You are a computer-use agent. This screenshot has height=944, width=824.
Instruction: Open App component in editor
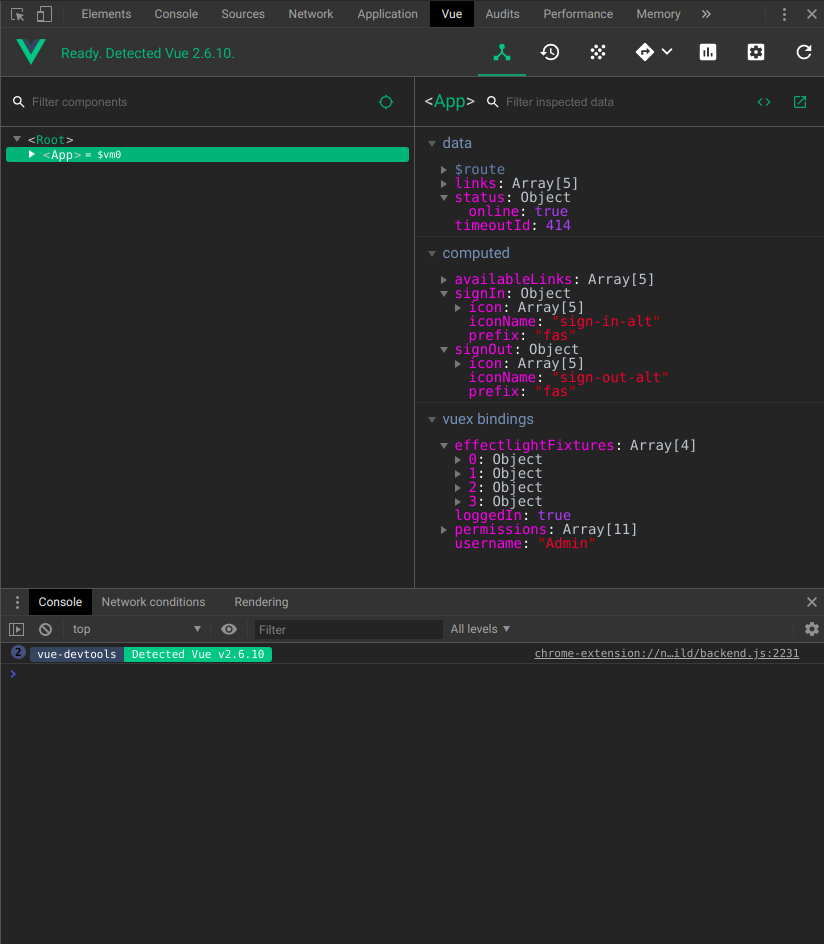[799, 101]
